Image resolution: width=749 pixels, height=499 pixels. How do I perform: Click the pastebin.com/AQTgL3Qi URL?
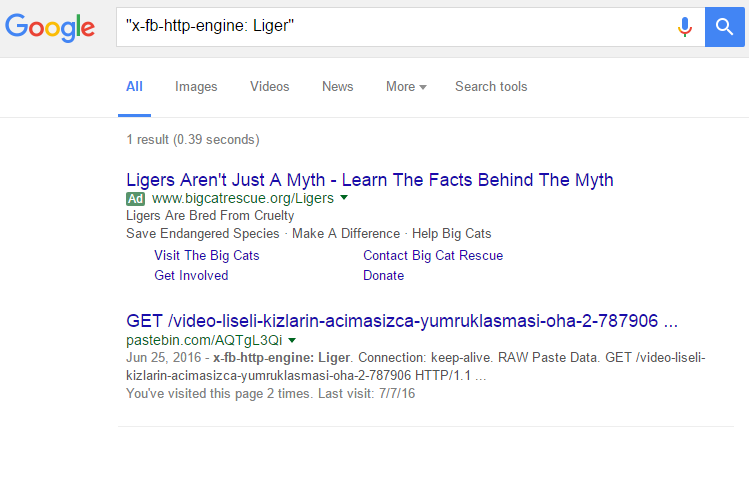204,340
